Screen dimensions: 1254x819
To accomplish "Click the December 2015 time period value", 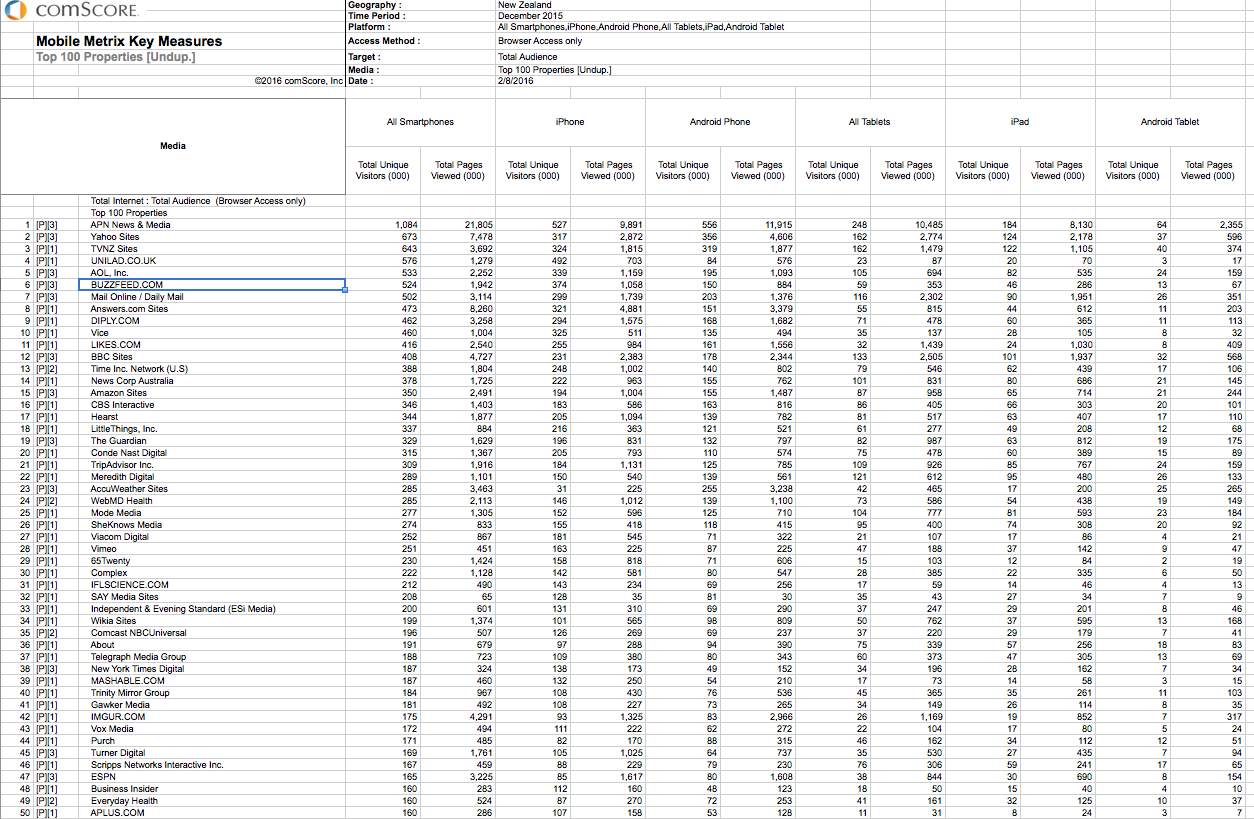I will coord(532,16).
